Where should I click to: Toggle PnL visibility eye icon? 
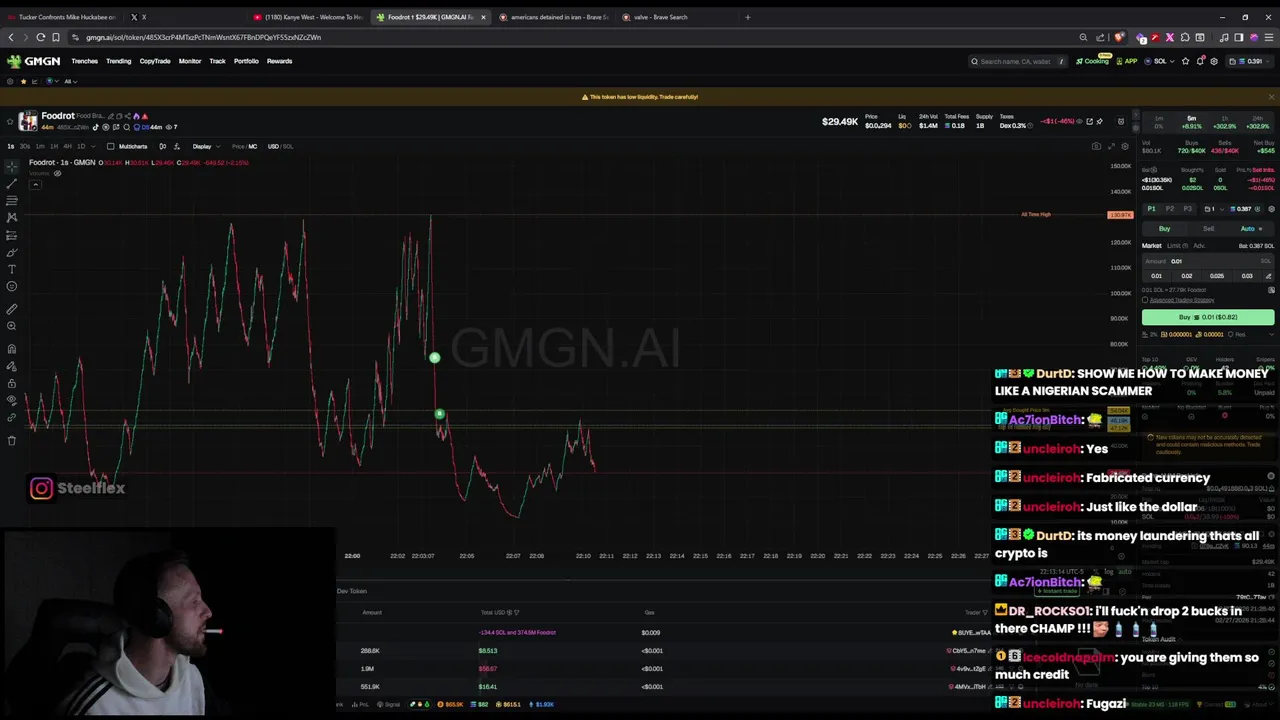click(x=1079, y=121)
